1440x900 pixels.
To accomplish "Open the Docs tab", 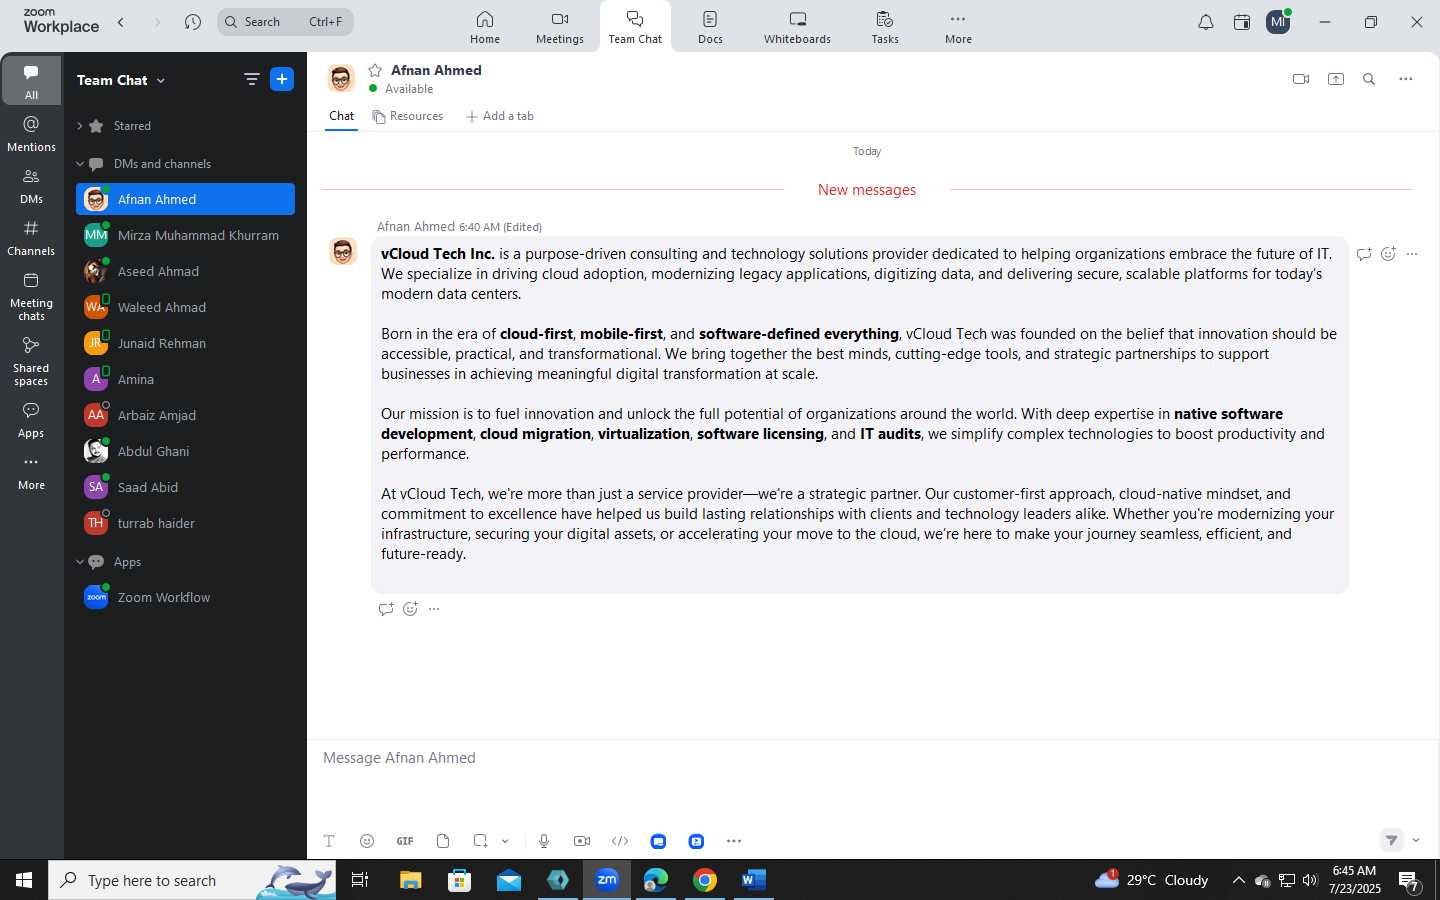I will coord(710,27).
